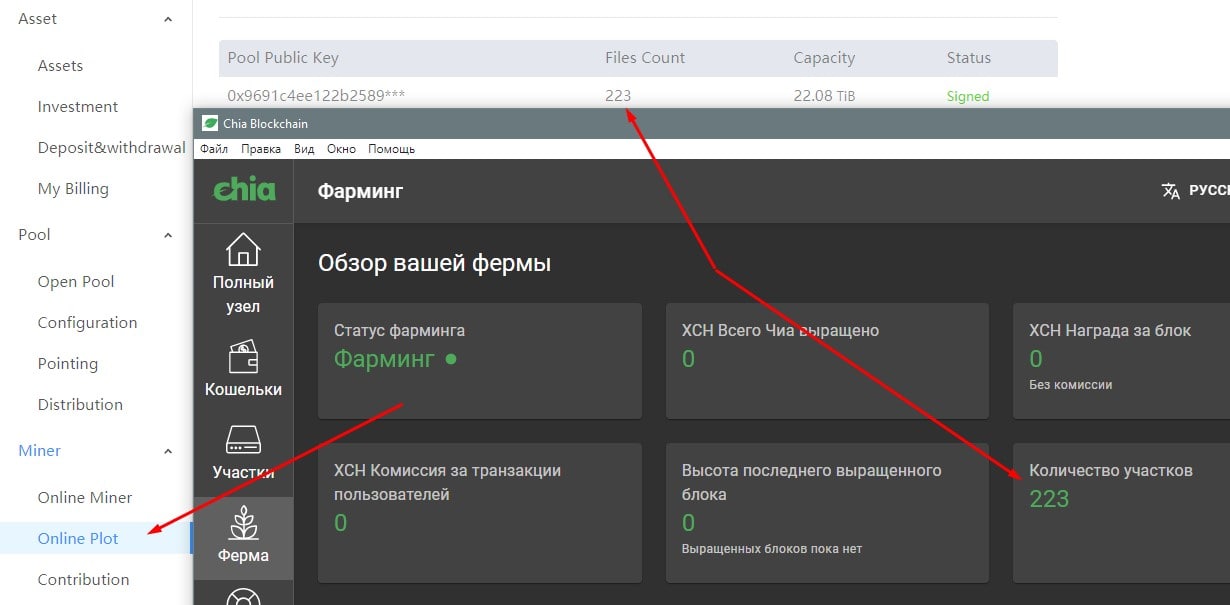Click the 22.08 TiB capacity value

coord(824,96)
